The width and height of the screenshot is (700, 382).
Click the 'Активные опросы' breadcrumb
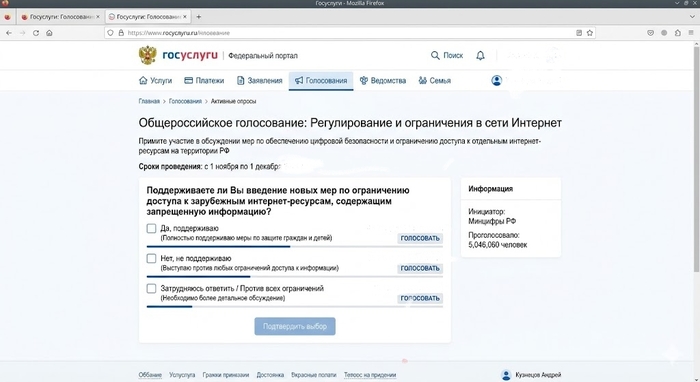233,101
